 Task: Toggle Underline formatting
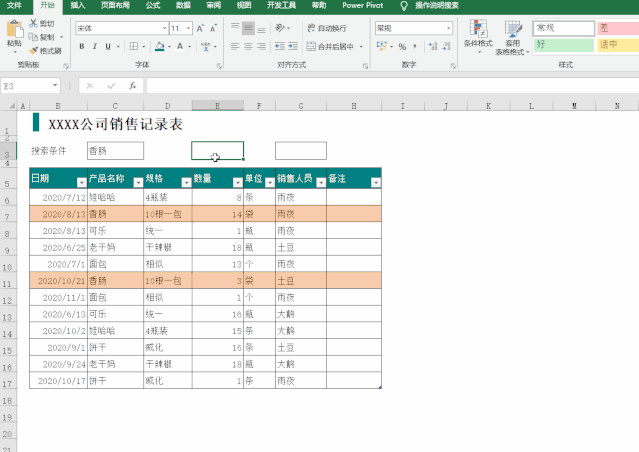pos(108,46)
